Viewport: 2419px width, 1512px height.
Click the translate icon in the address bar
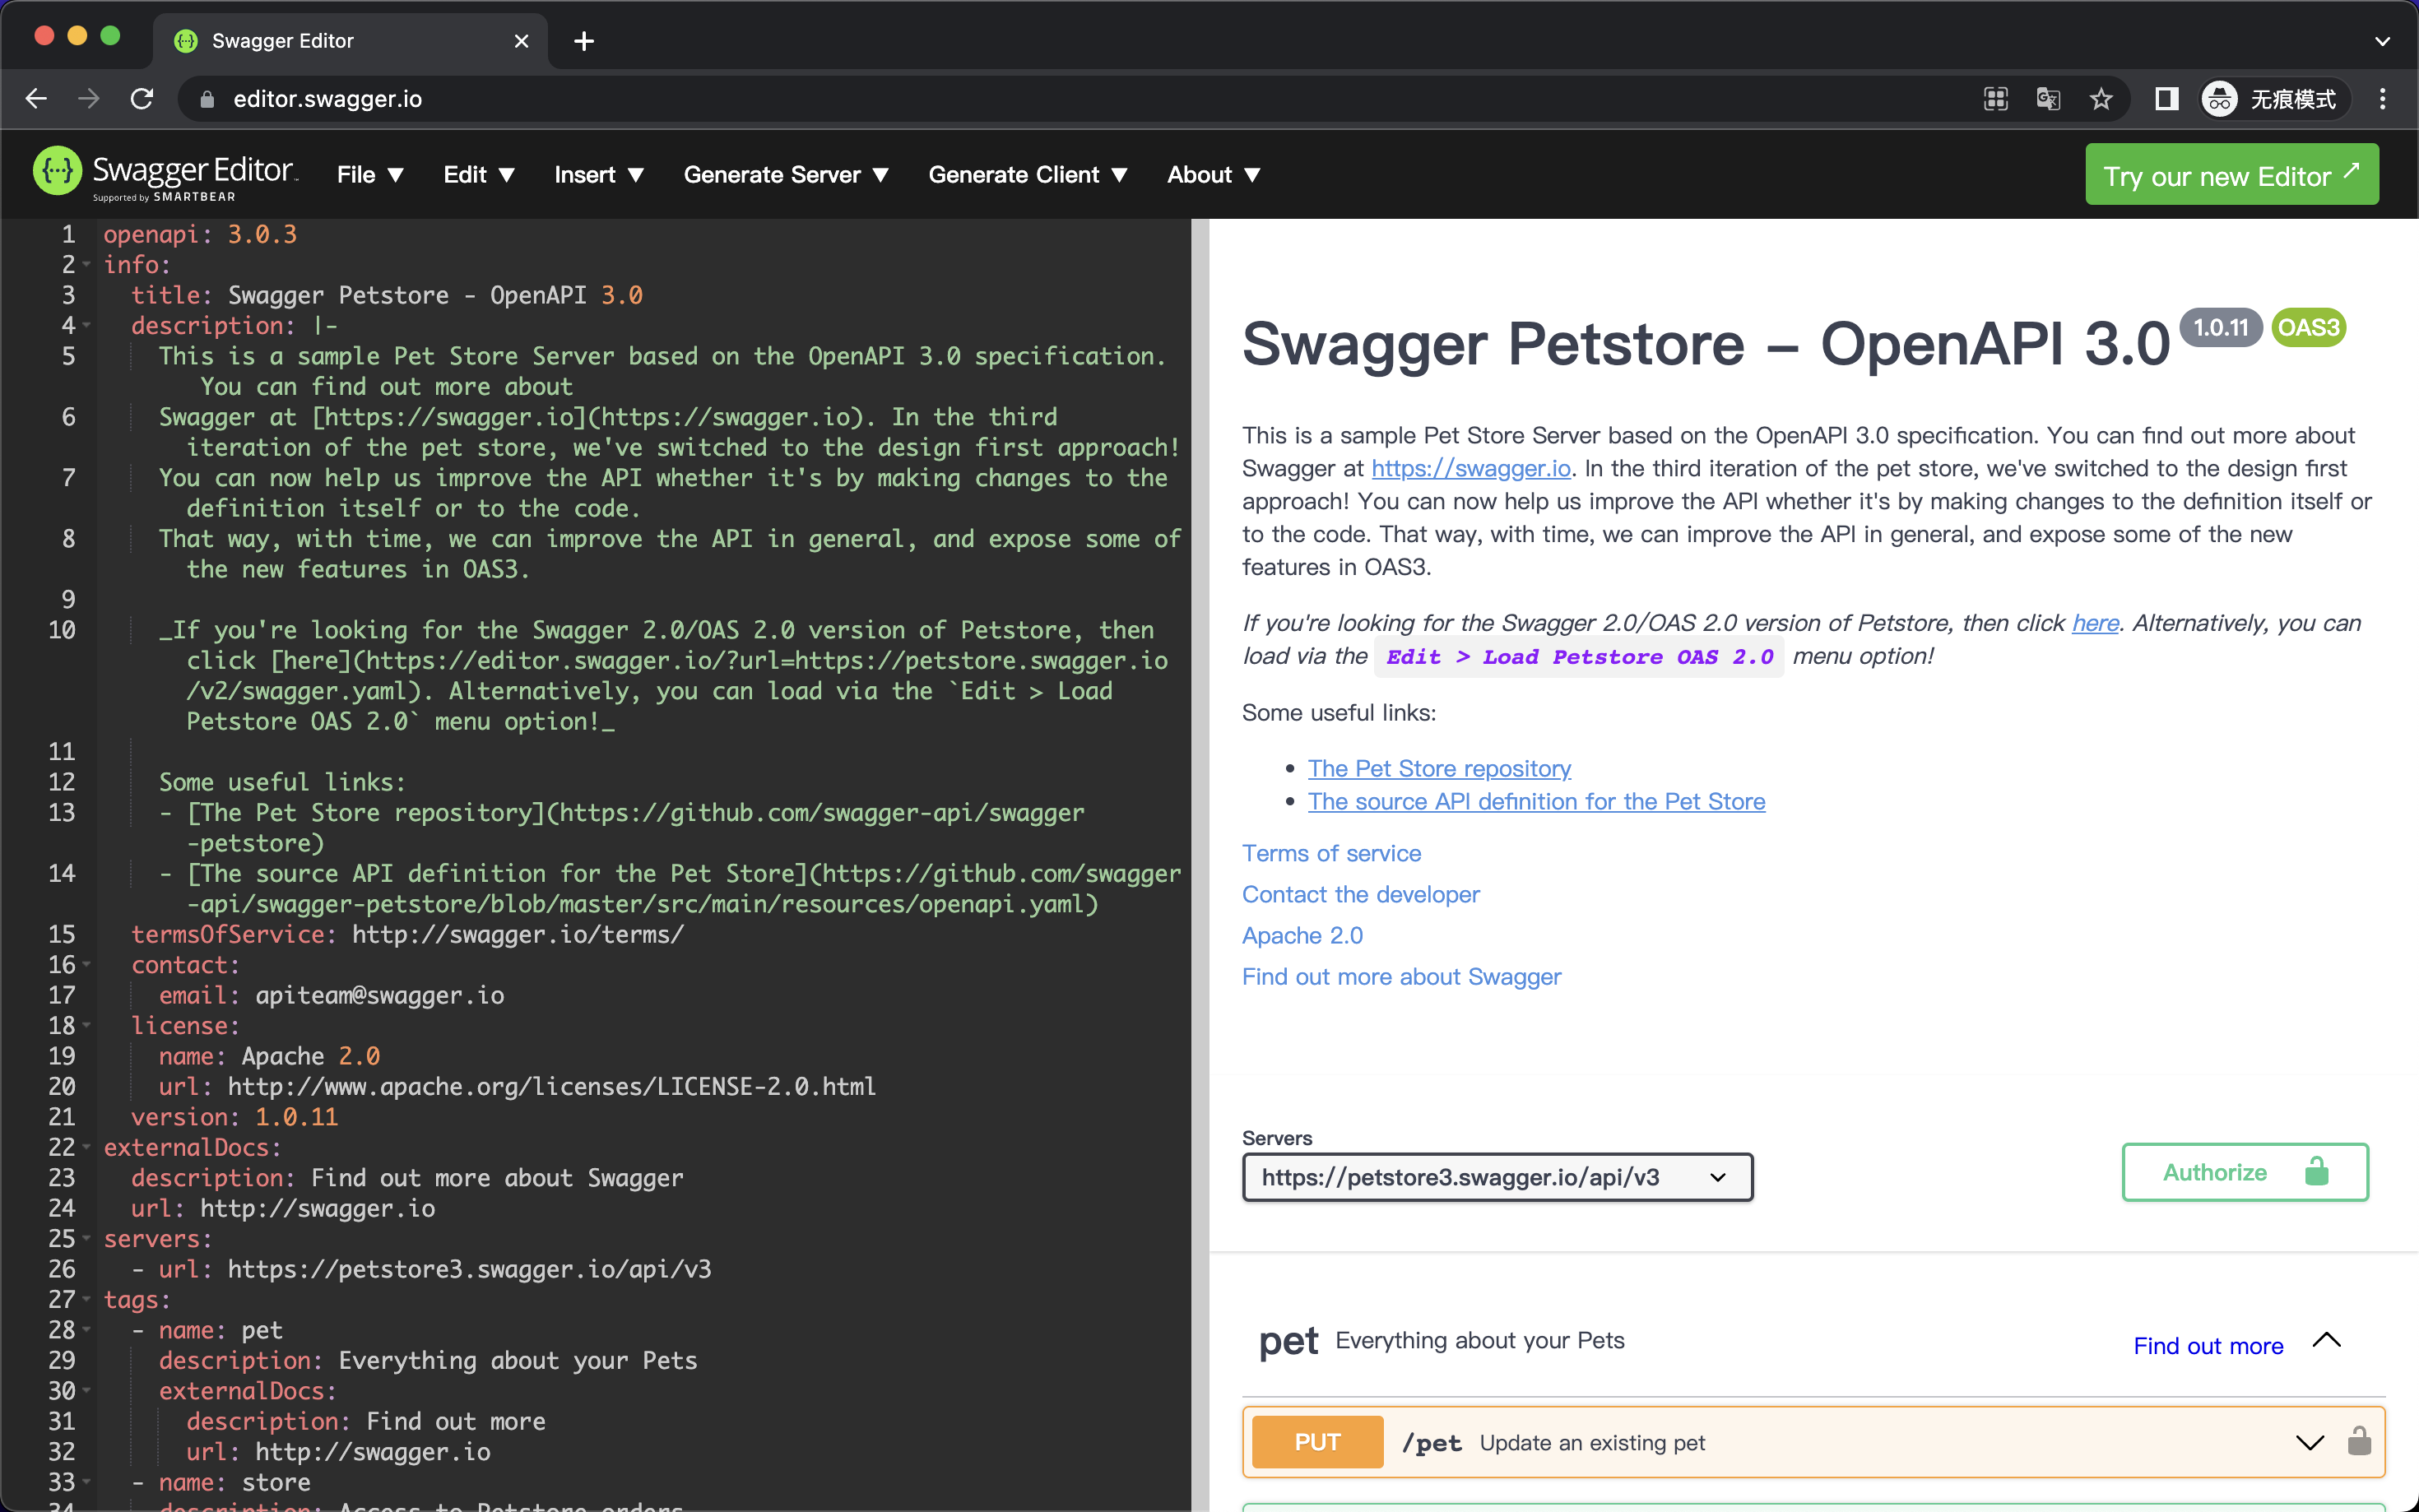2048,98
